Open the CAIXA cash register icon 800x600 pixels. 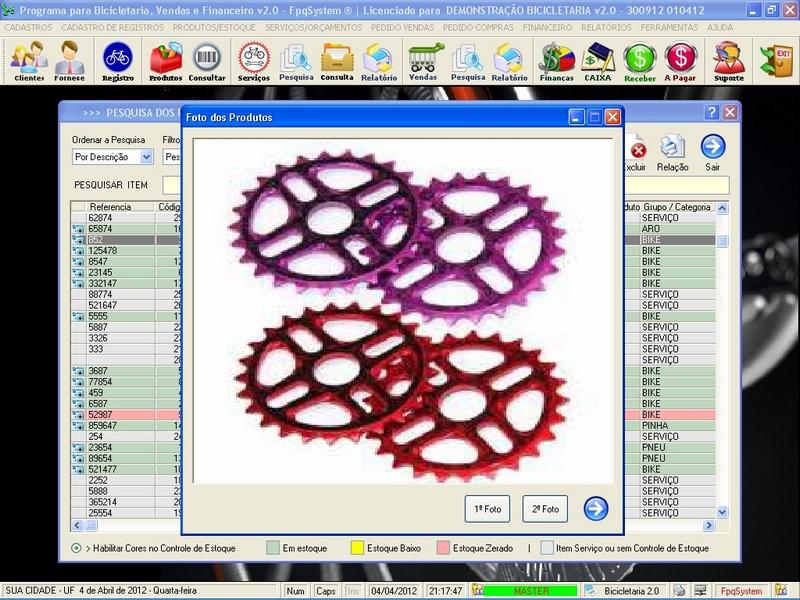(597, 61)
